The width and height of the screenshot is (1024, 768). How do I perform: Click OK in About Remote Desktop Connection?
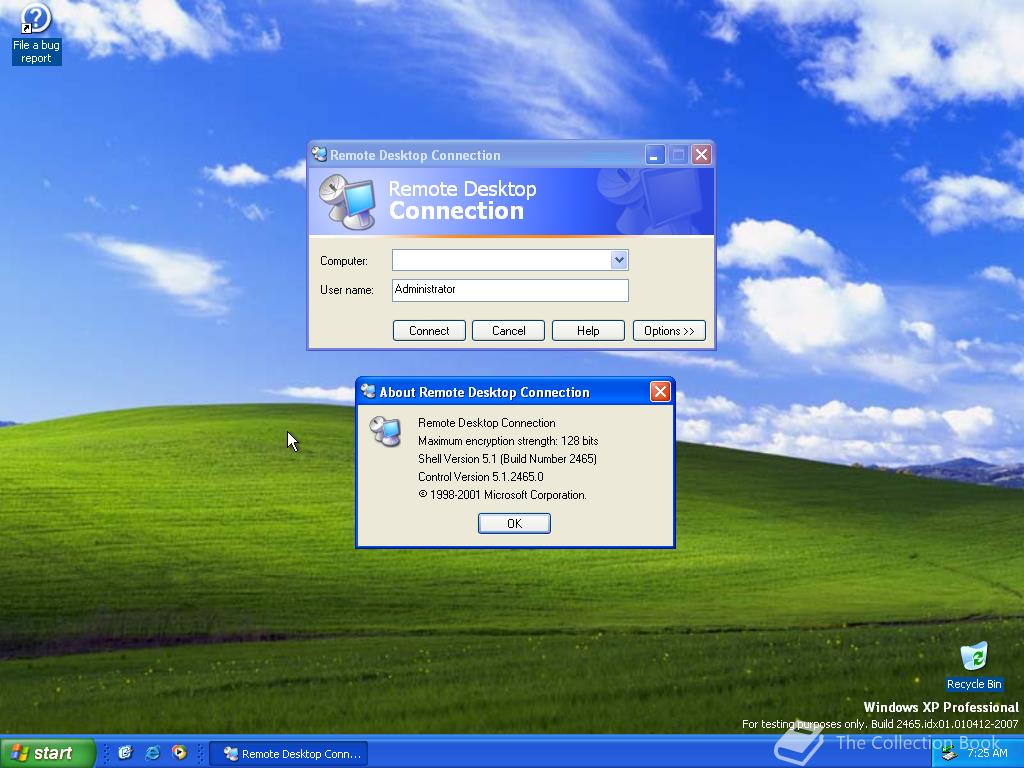(514, 523)
